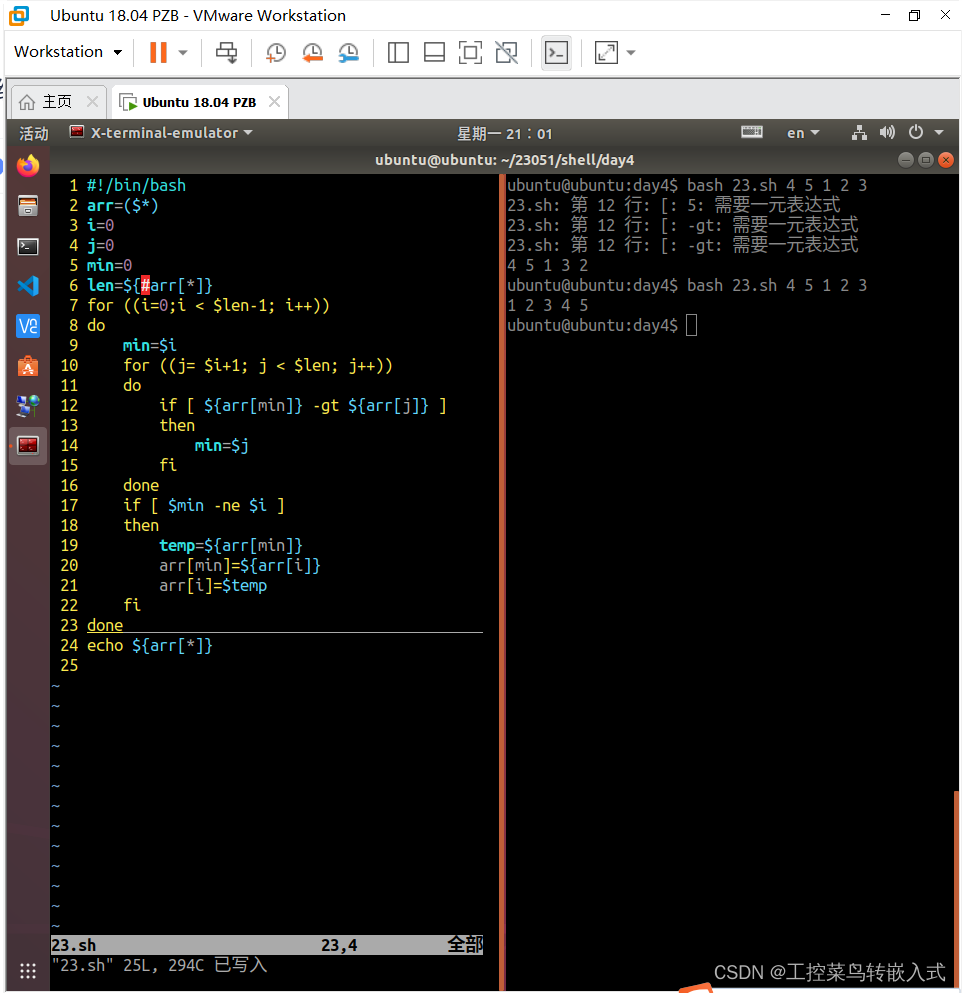Screen dimensions: 962x993
Task: Toggle the library panel visibility
Action: [x=398, y=52]
